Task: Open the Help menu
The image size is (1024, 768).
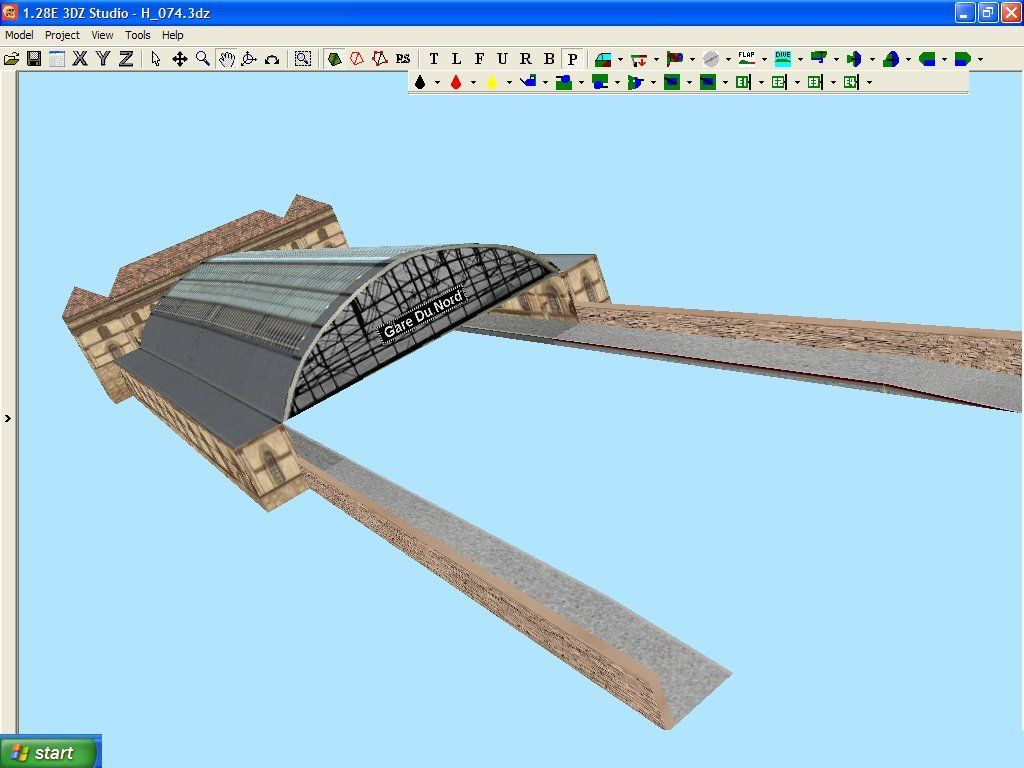Action: (x=172, y=35)
